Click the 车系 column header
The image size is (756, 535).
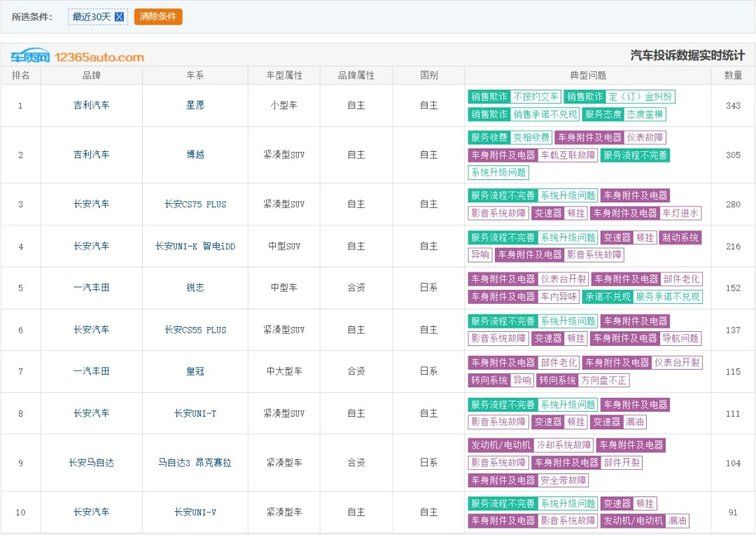(x=195, y=75)
